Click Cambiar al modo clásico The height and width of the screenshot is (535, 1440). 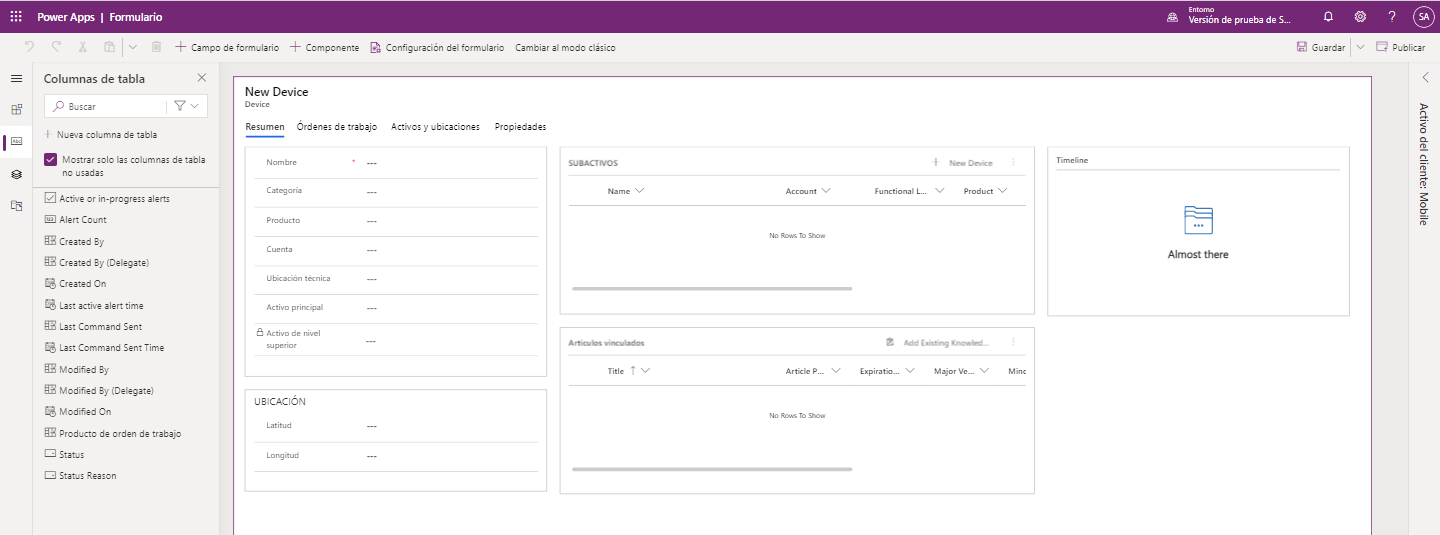coord(565,47)
